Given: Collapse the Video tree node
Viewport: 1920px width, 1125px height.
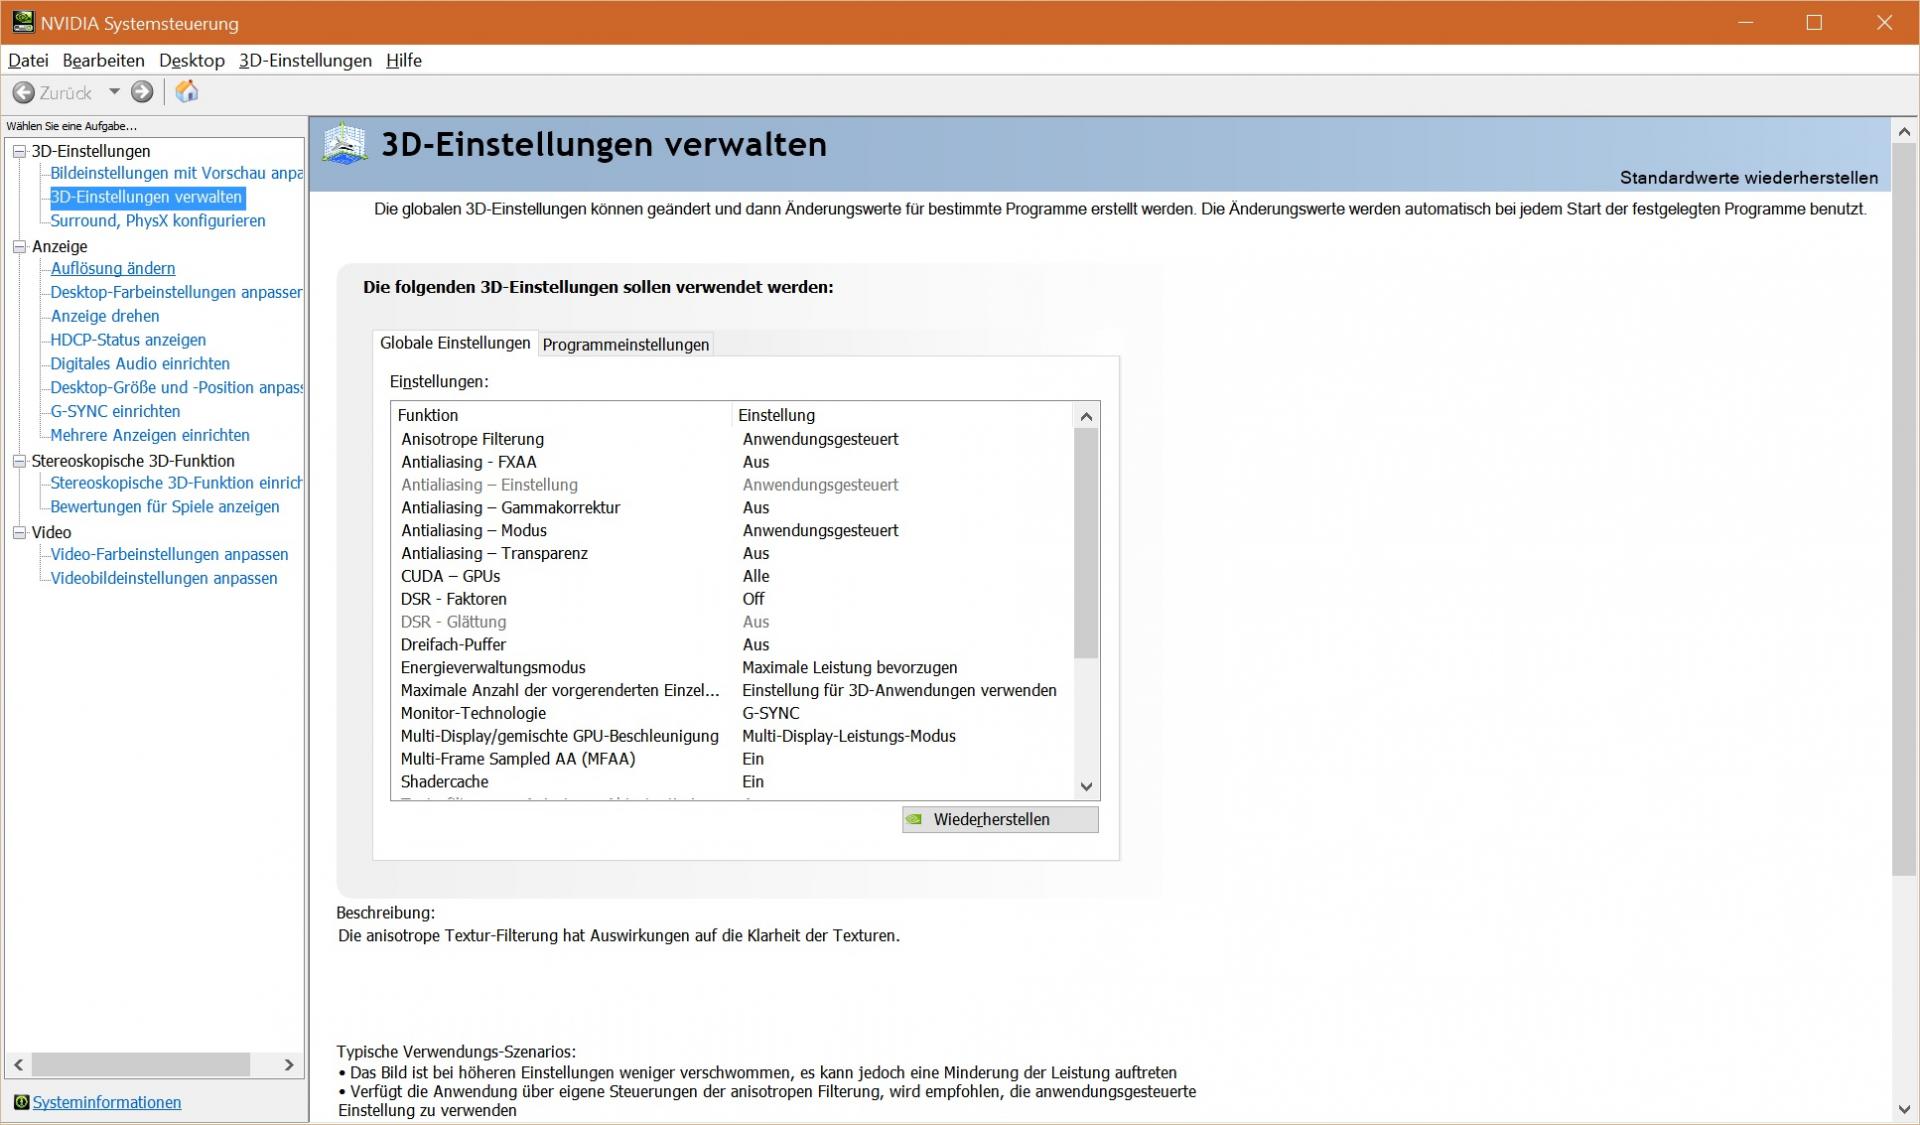Looking at the screenshot, I should 19,533.
